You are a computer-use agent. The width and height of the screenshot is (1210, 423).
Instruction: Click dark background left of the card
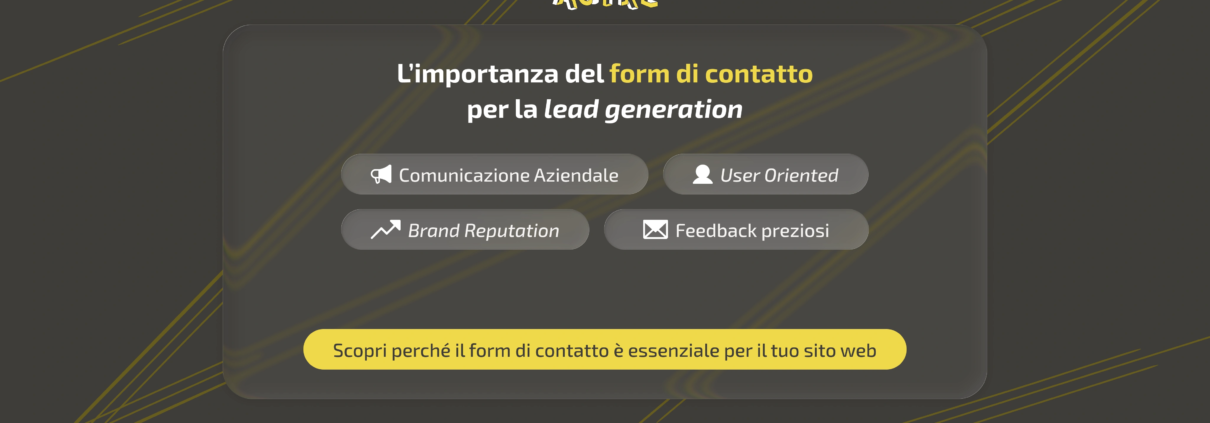pyautogui.click(x=110, y=220)
